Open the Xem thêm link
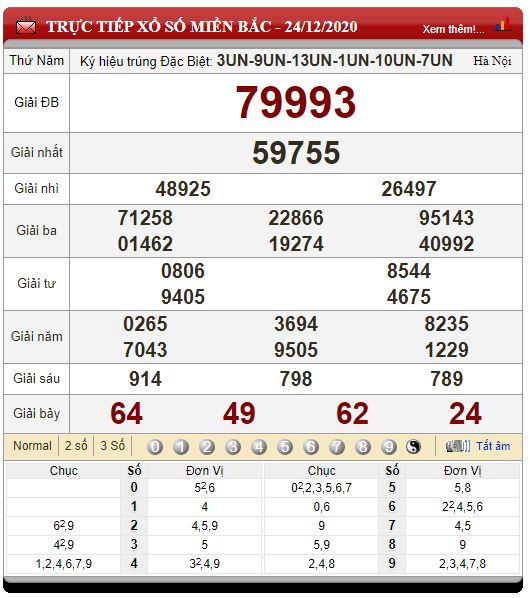 point(453,29)
